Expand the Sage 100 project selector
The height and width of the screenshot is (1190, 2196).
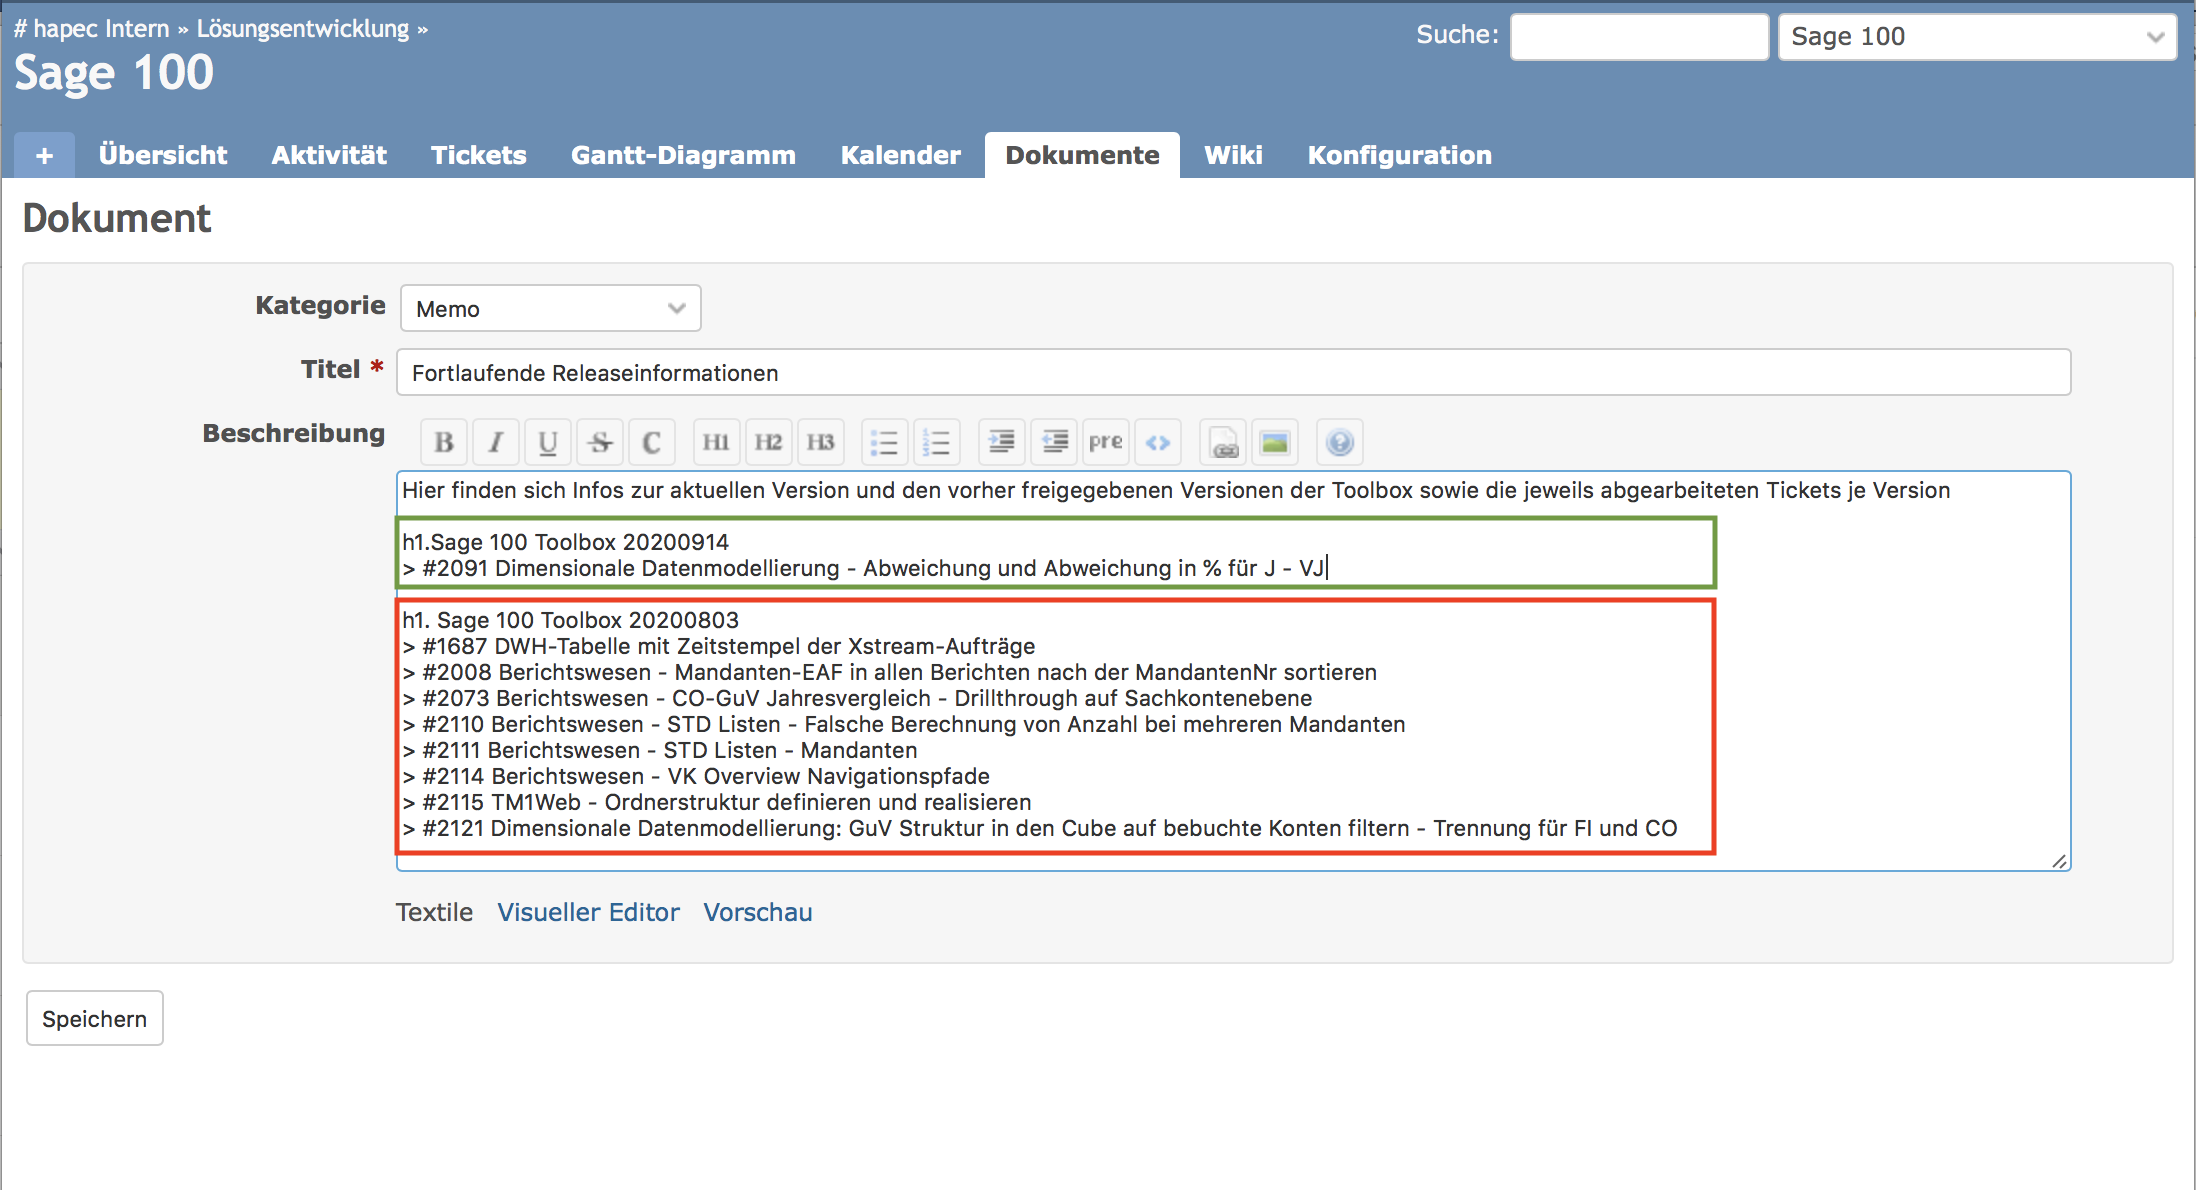click(1976, 37)
